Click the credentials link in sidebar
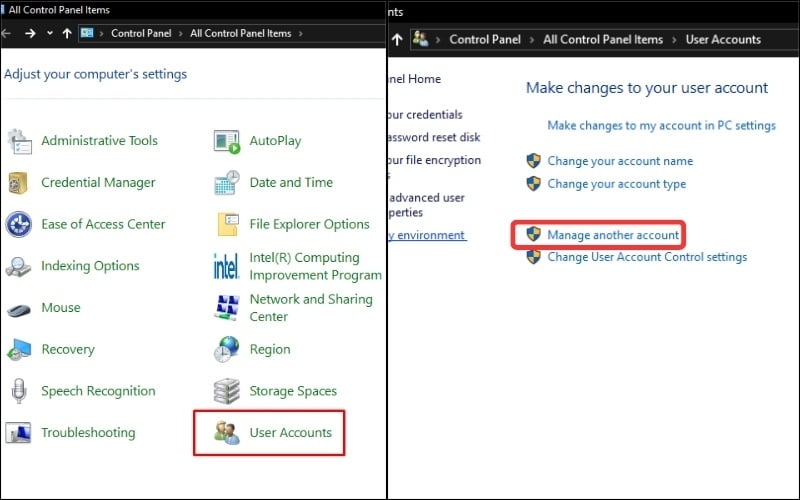 tap(426, 115)
